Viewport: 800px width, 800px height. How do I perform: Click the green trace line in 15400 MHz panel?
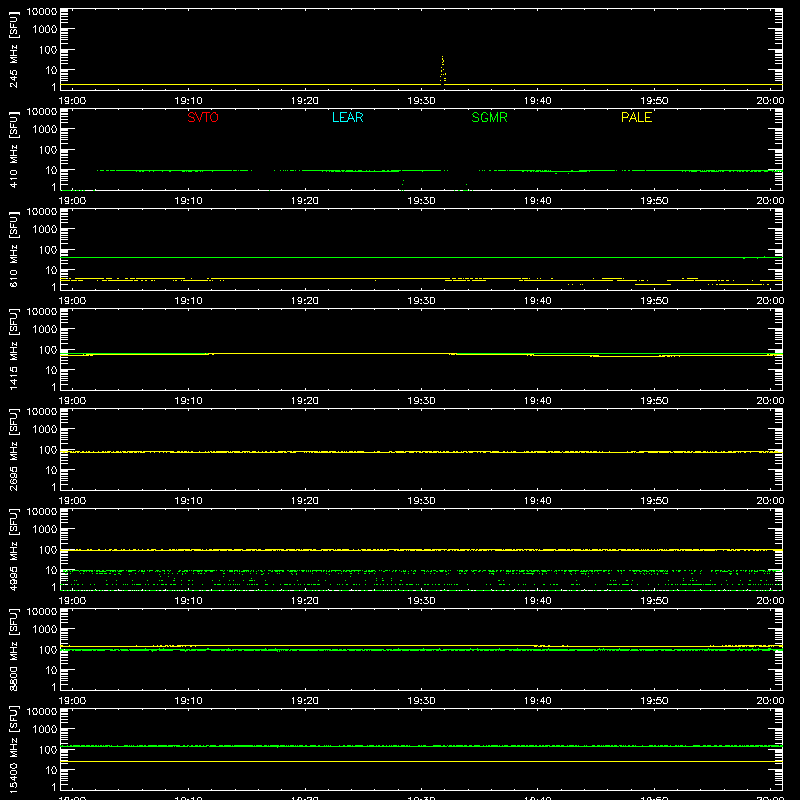421,746
